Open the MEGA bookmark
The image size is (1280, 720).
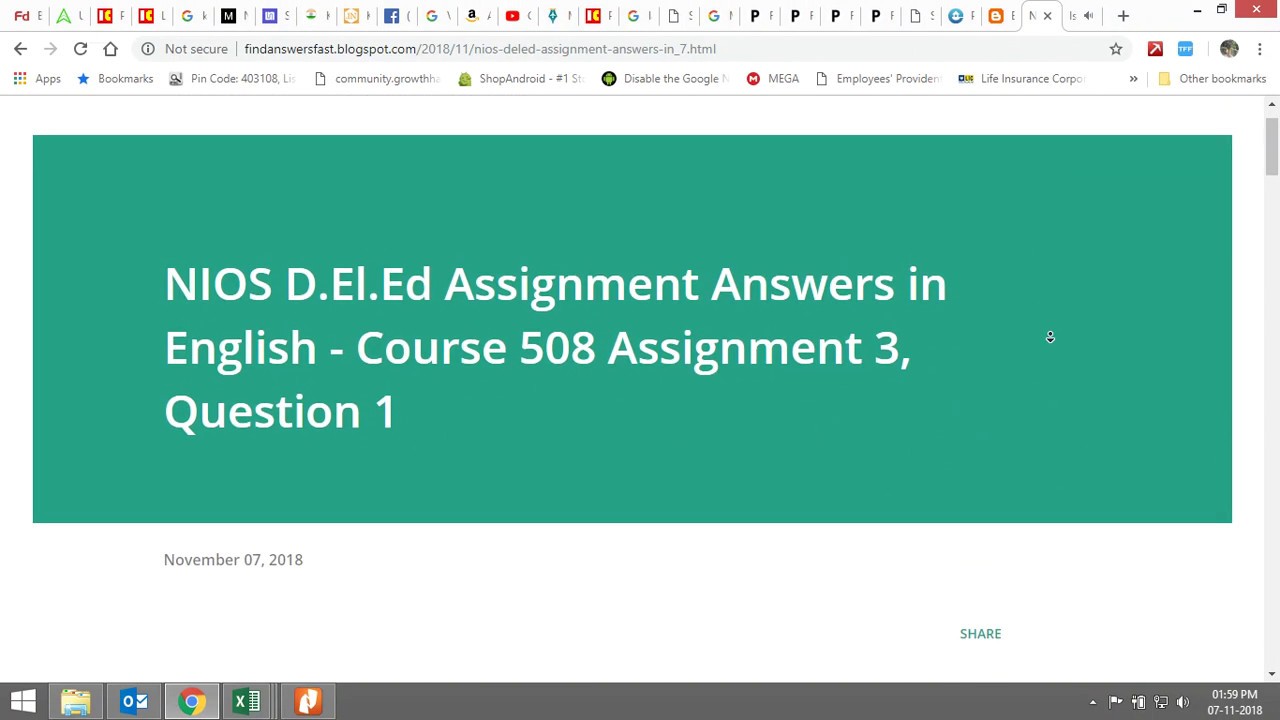coord(772,78)
